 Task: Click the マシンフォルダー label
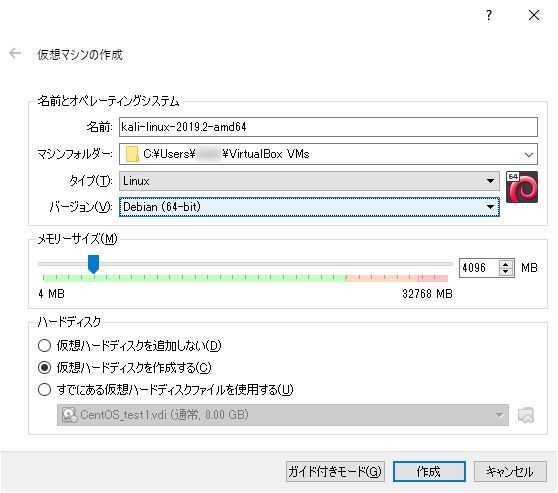[75, 154]
